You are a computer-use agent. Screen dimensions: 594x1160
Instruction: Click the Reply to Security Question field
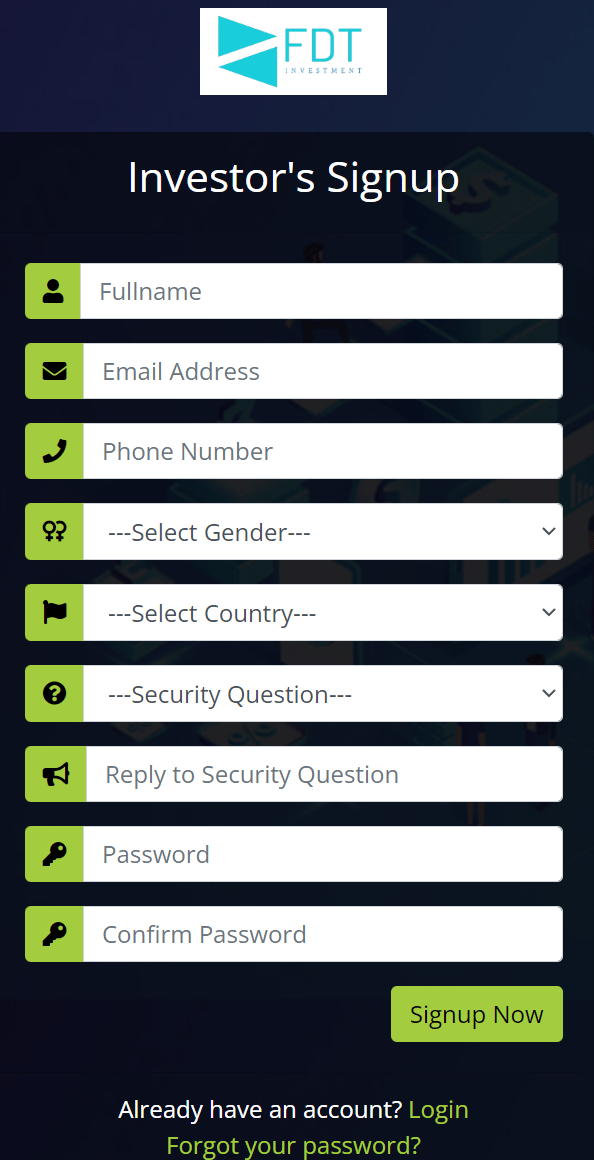coord(324,774)
